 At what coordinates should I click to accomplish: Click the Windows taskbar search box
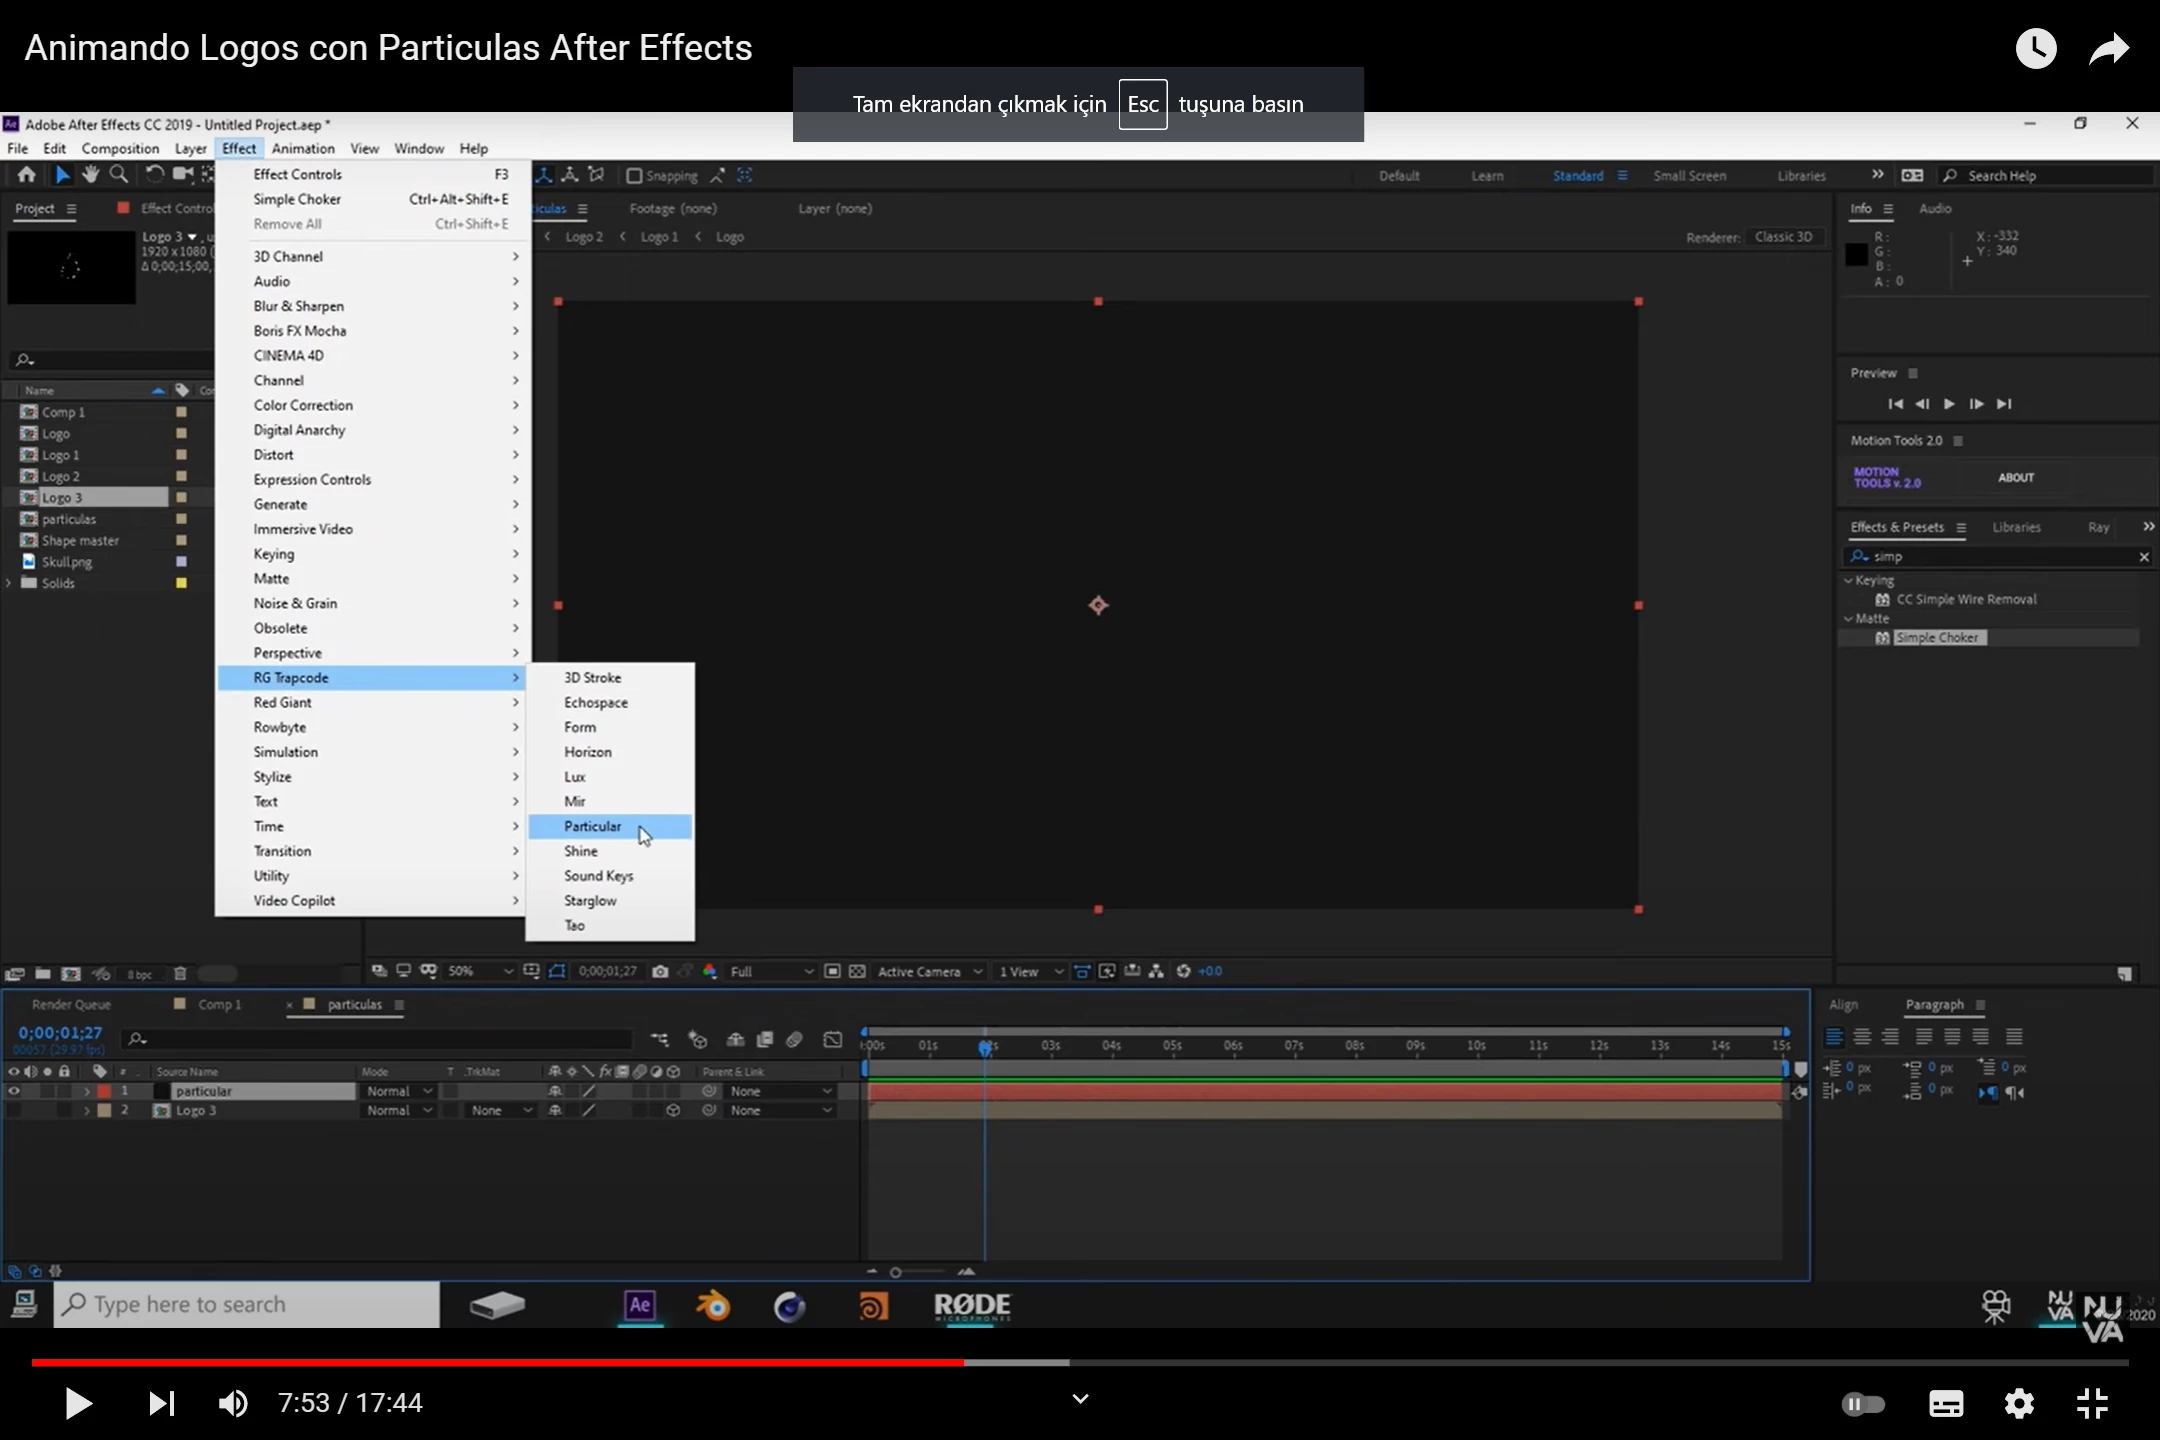(247, 1304)
